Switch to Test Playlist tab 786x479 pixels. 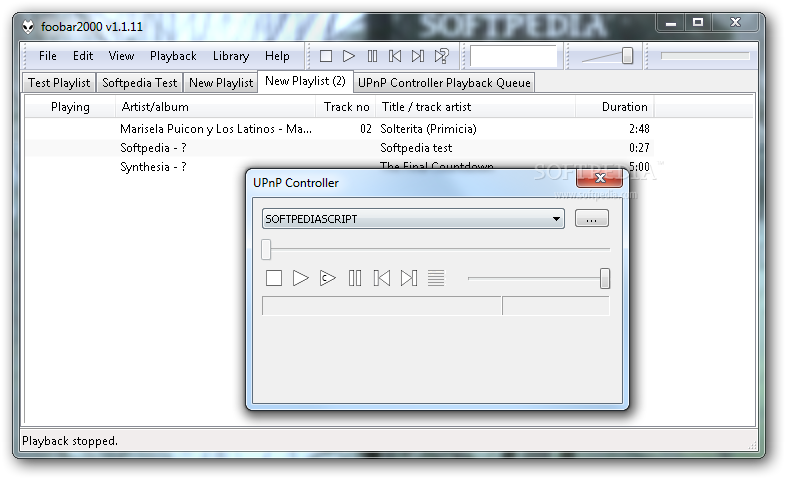point(59,83)
